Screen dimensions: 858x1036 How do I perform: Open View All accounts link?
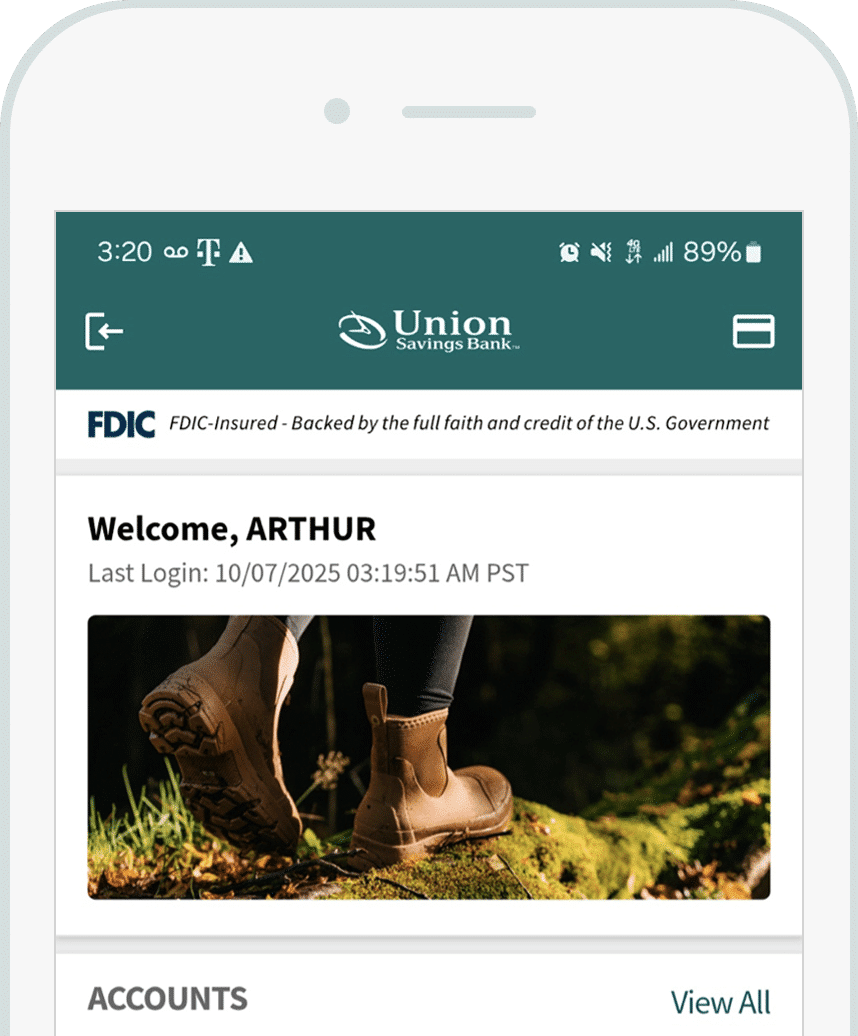(x=721, y=1002)
